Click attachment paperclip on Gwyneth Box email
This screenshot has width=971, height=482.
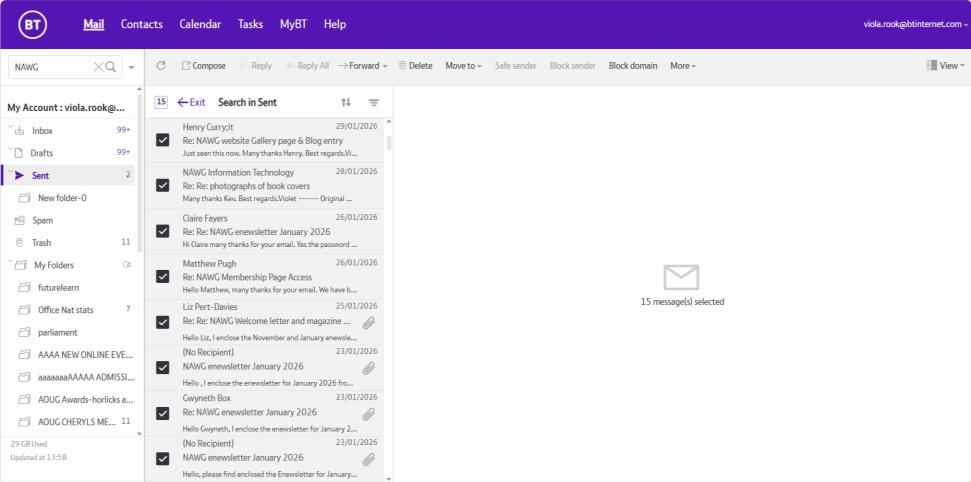(x=368, y=414)
